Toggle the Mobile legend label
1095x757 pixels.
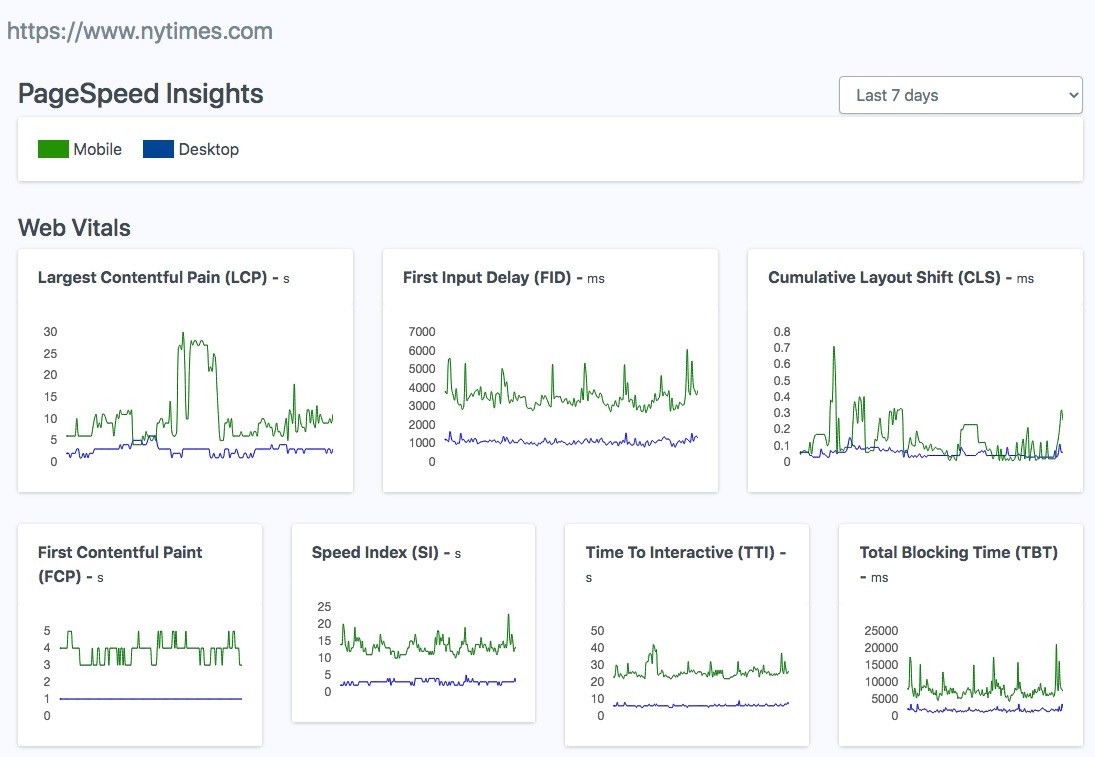click(98, 149)
